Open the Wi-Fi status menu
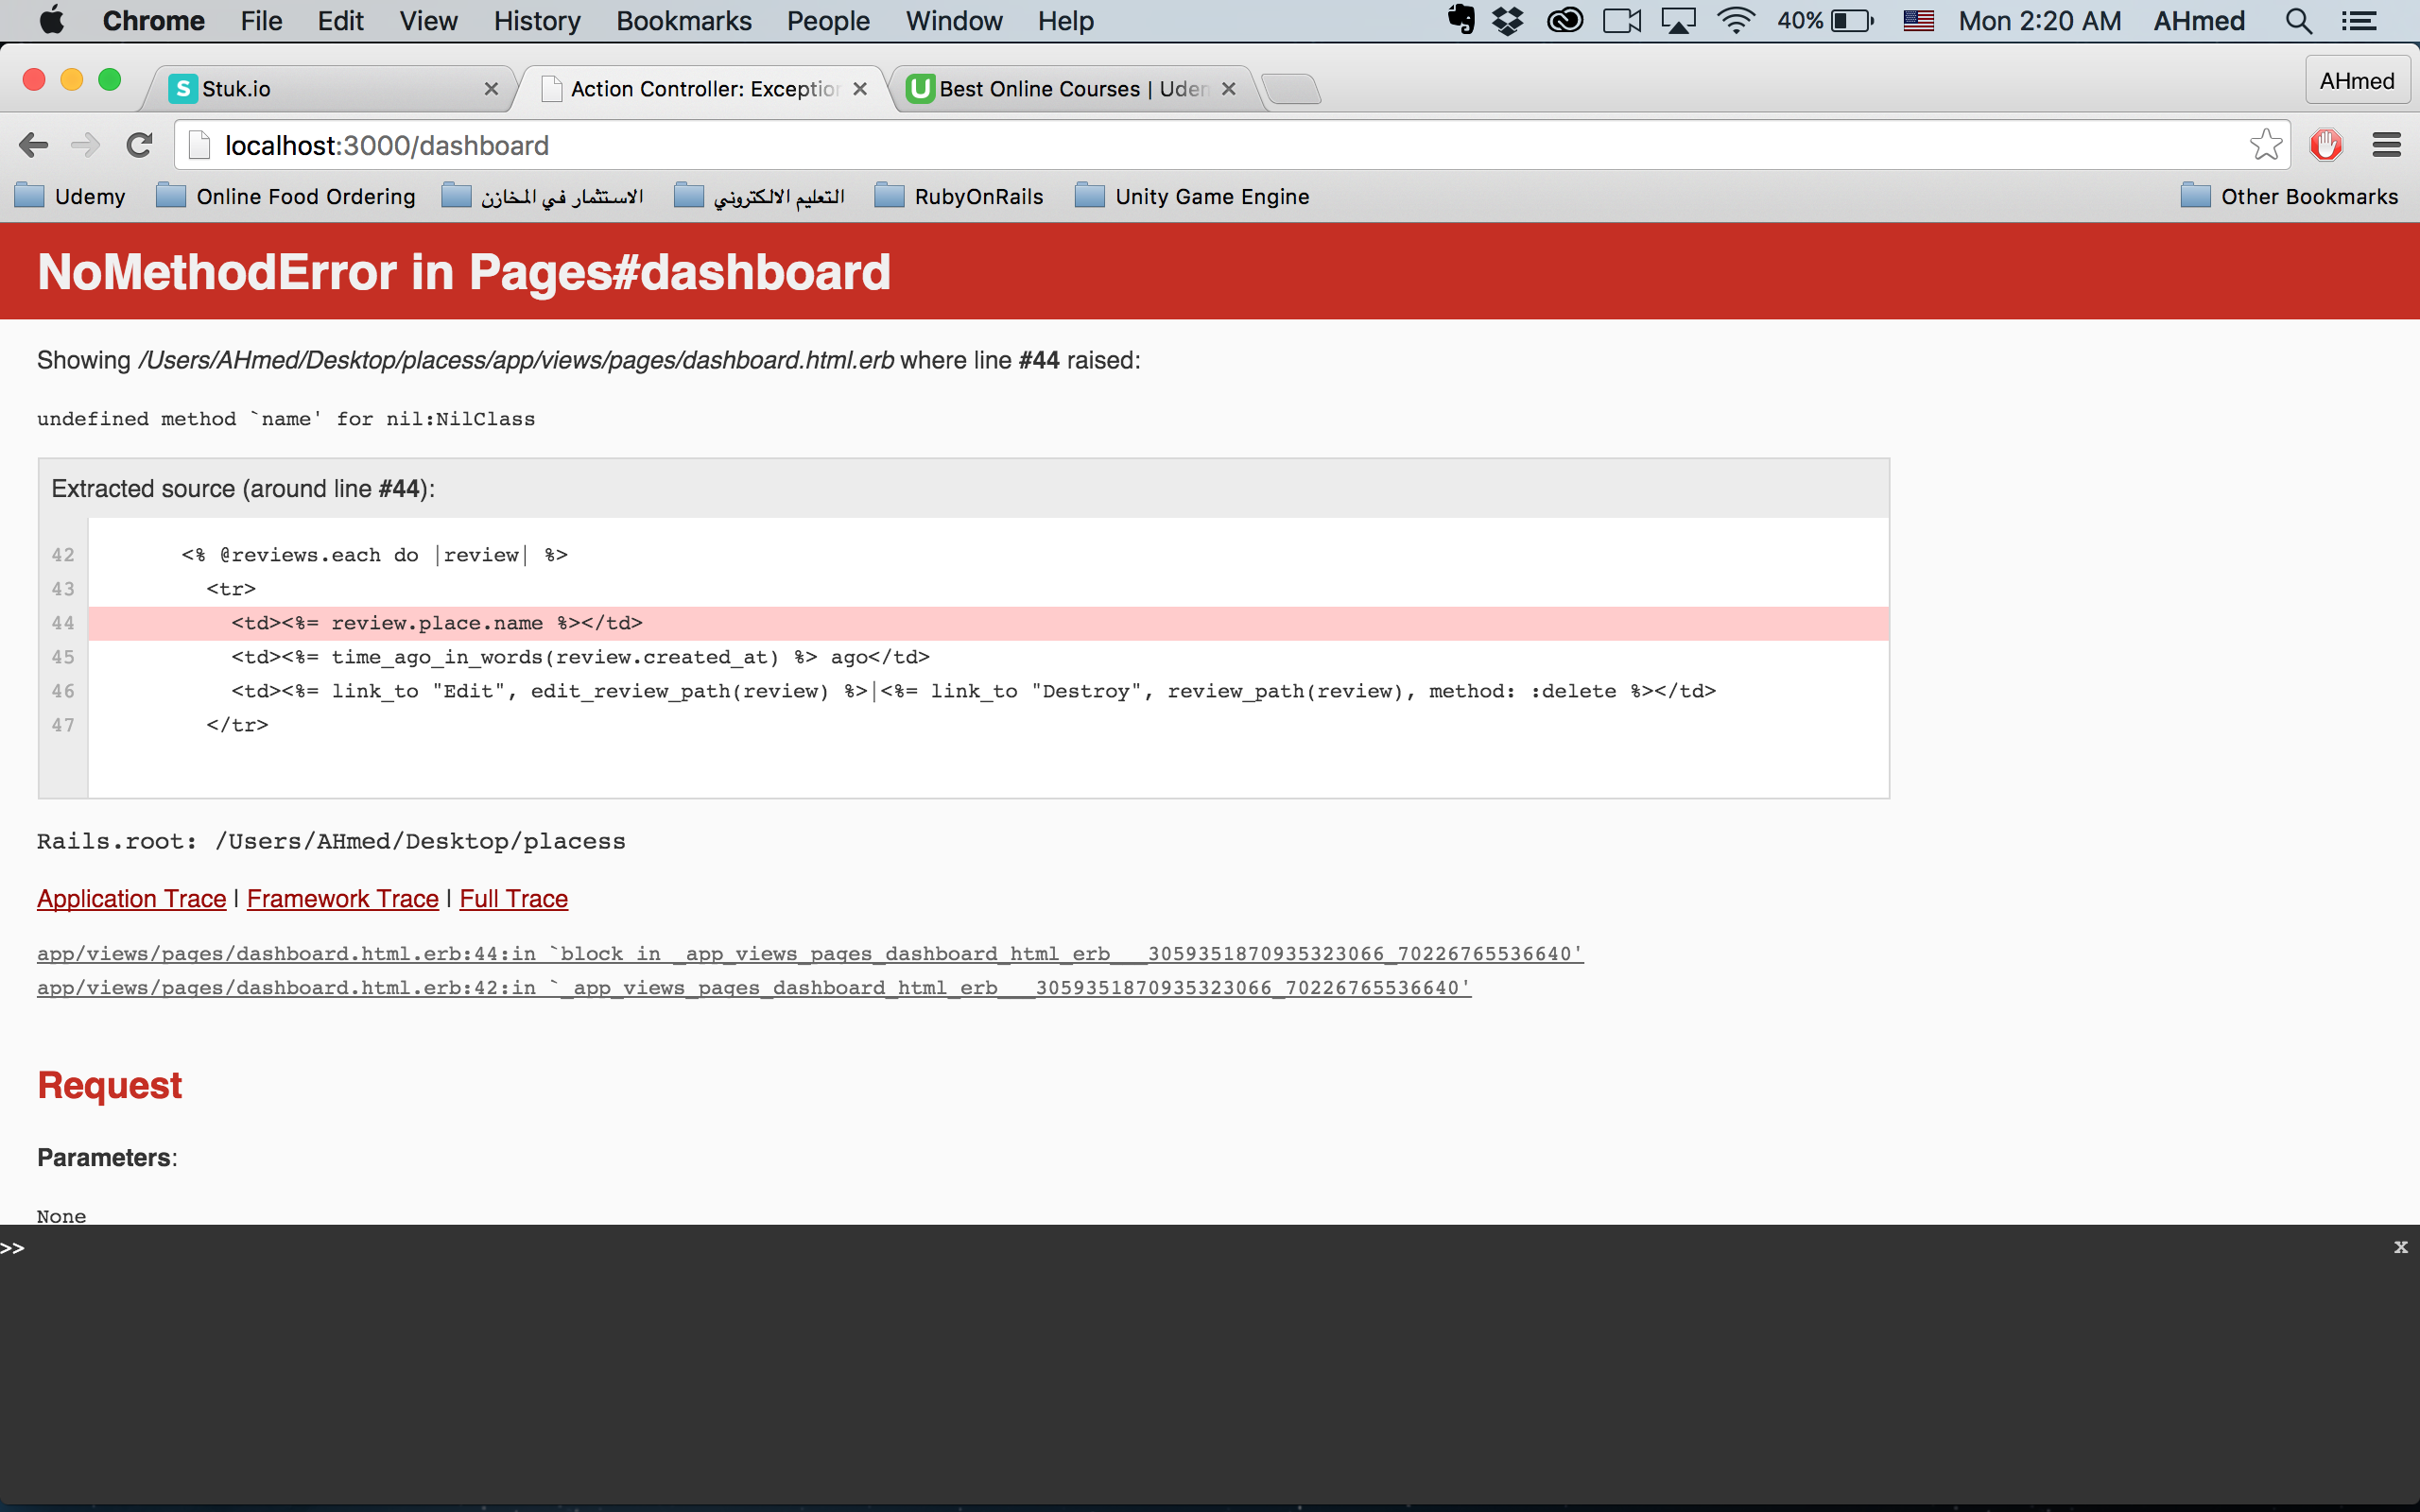Viewport: 2420px width, 1512px height. (1736, 21)
